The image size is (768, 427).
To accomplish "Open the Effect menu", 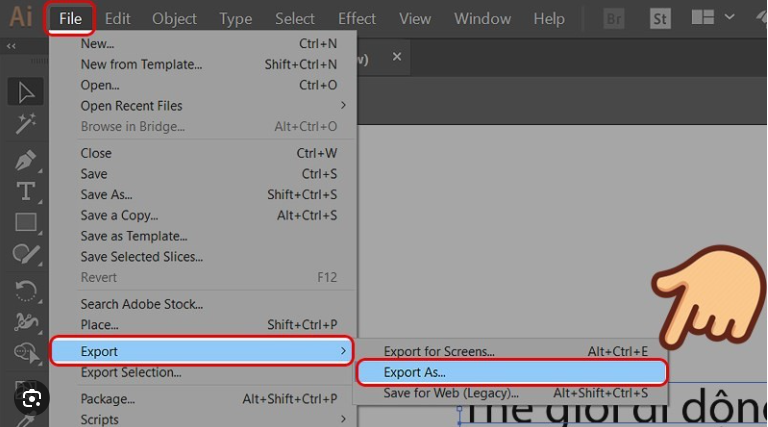I will (357, 19).
